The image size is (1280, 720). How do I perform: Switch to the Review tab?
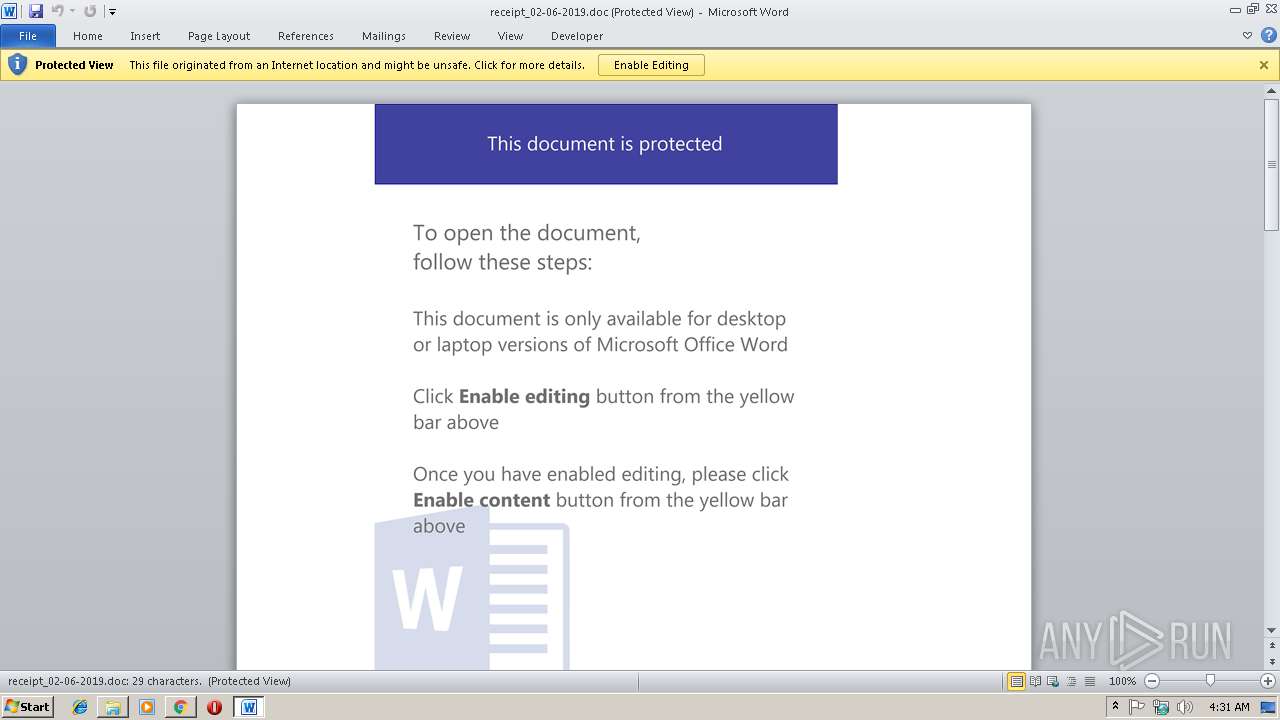[452, 36]
